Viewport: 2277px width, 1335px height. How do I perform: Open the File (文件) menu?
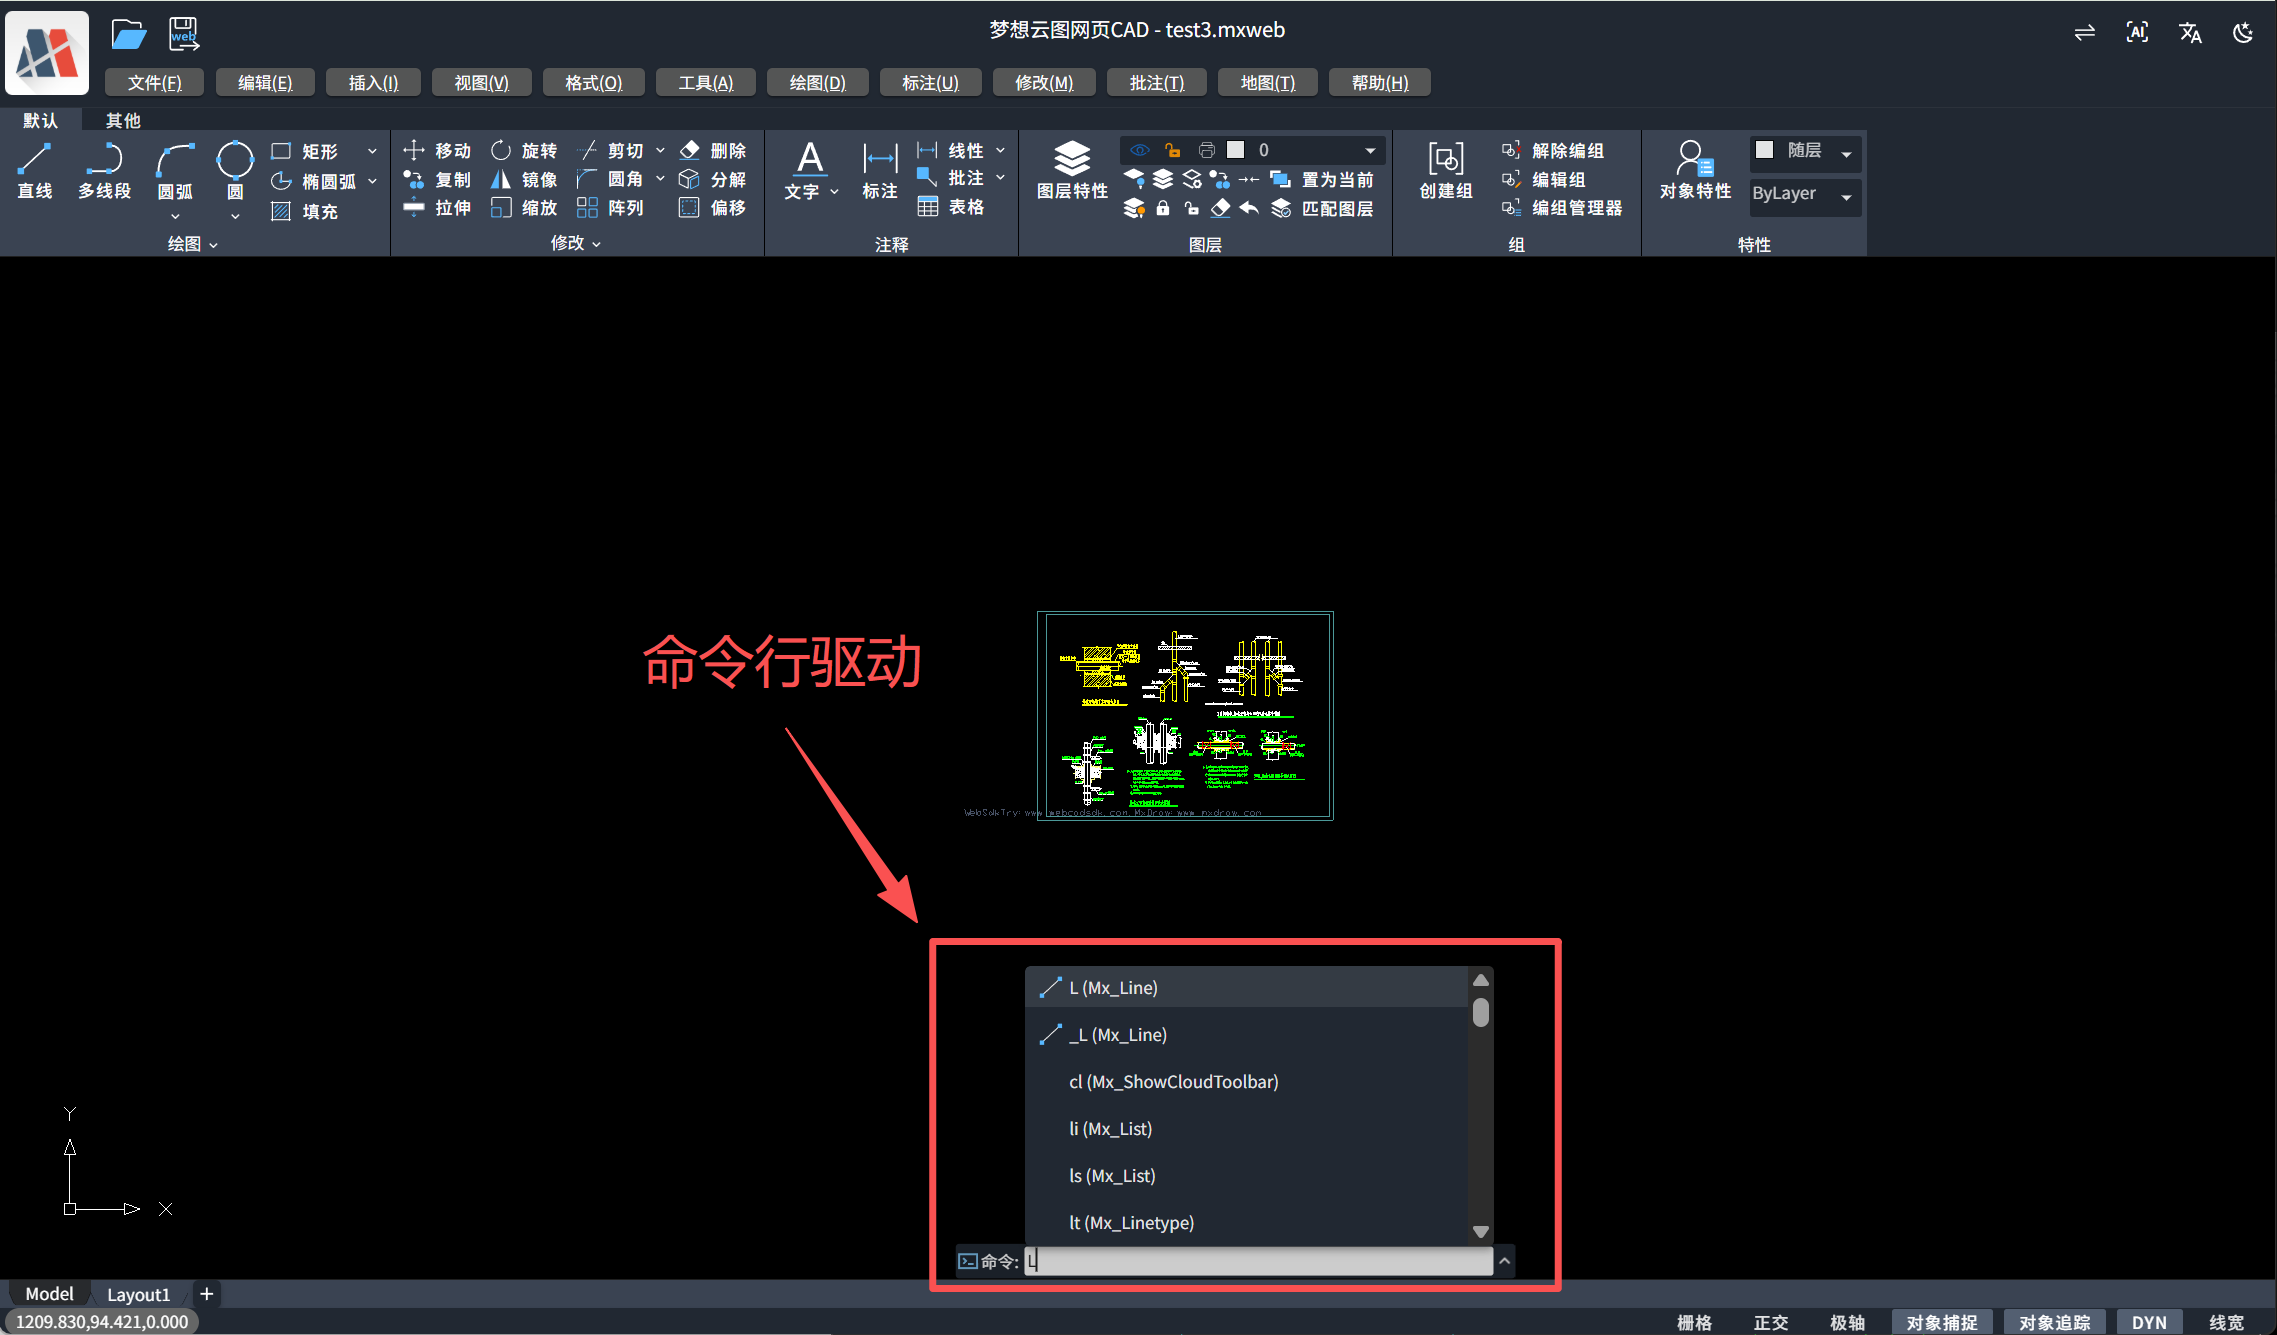(154, 82)
